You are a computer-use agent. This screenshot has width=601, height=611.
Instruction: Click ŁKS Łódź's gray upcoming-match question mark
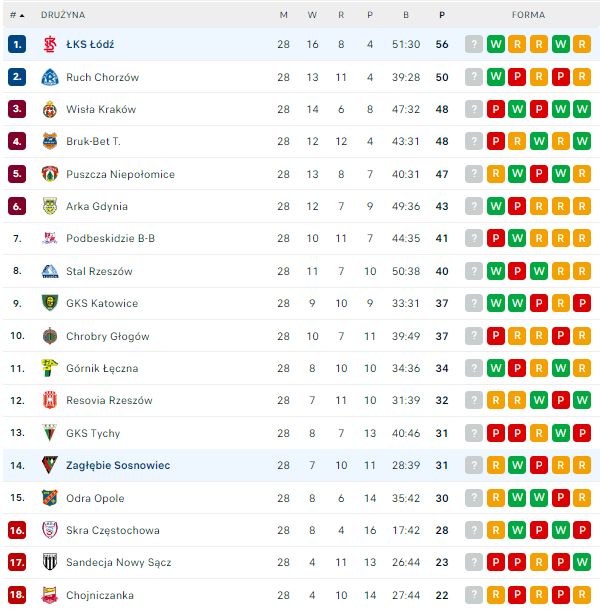pos(474,45)
